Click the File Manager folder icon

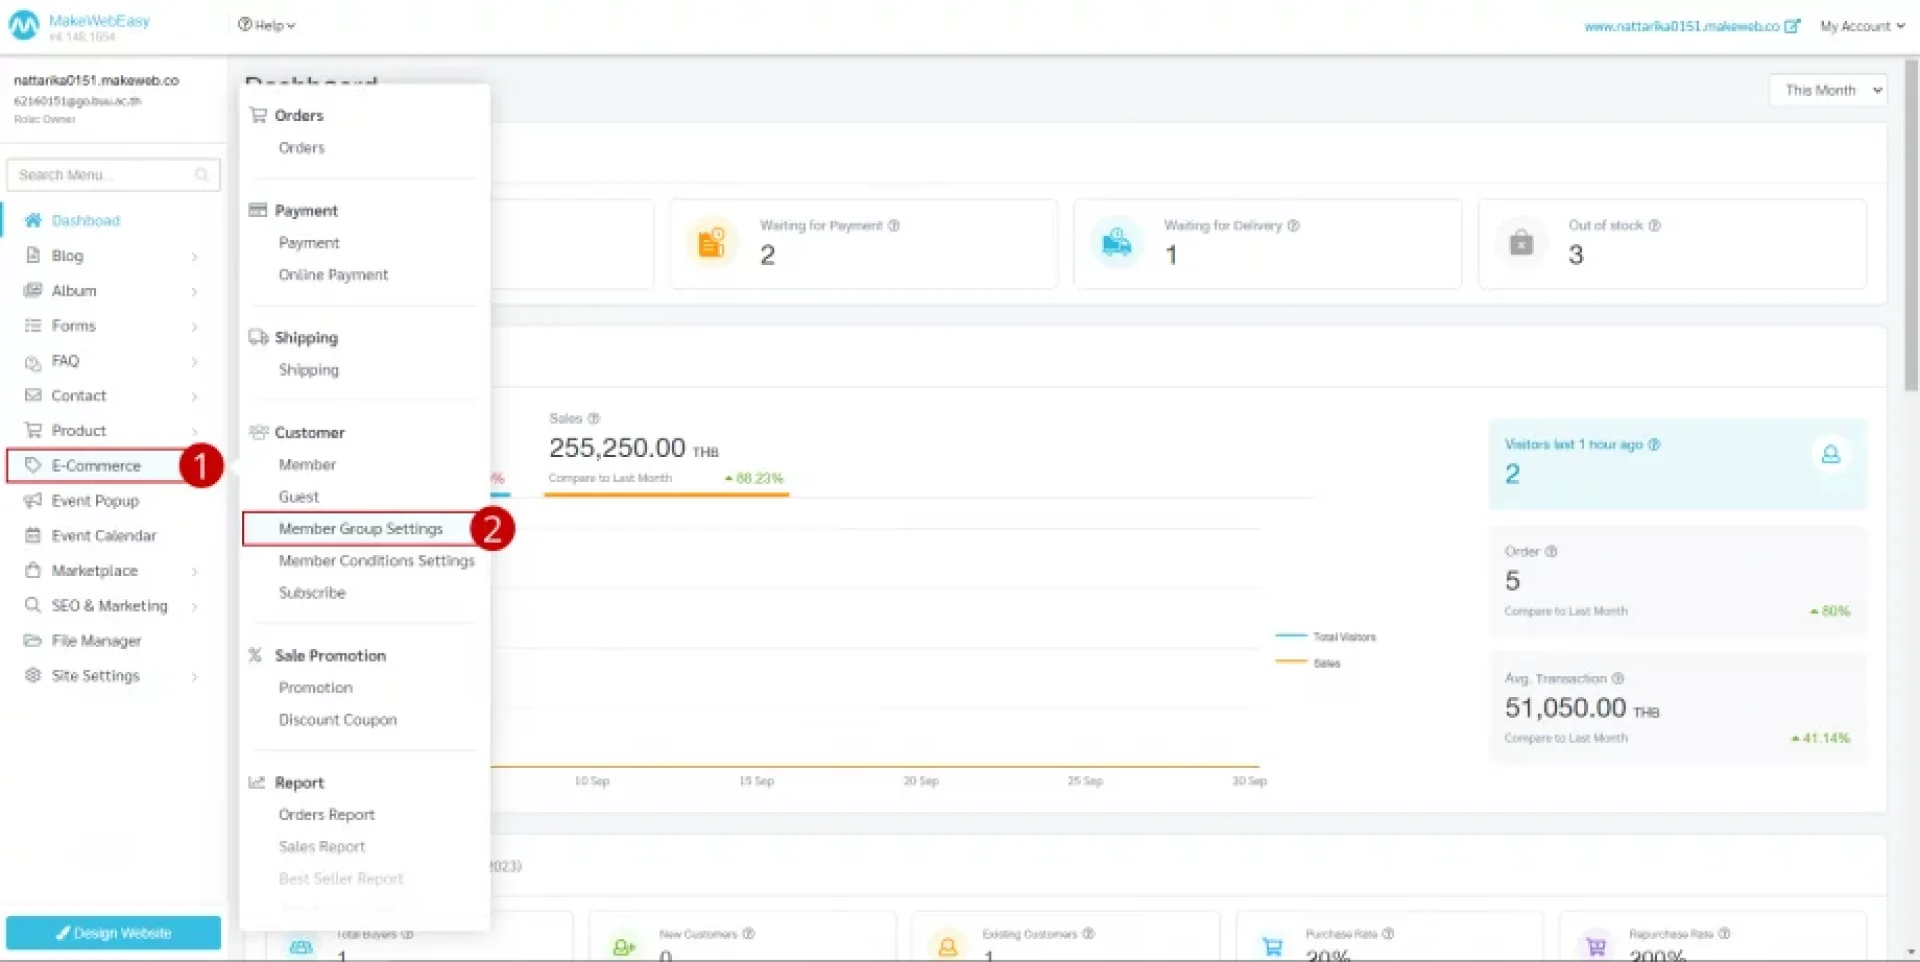33,640
